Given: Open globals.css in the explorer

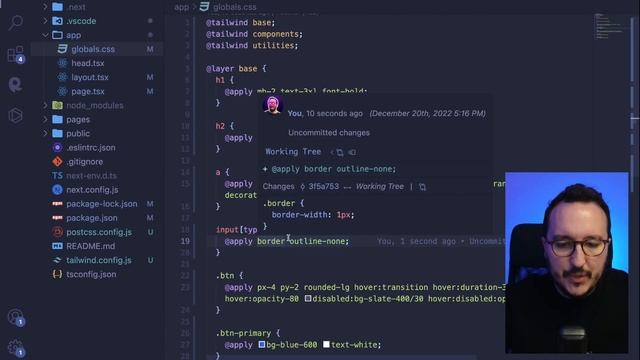Looking at the screenshot, I should 93,49.
